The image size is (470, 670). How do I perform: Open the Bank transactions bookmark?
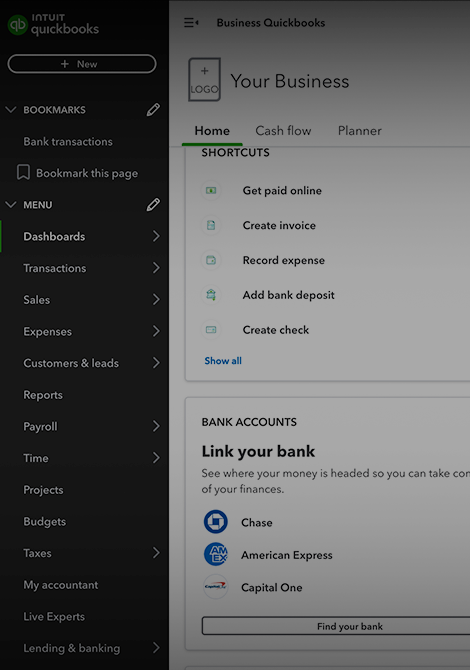[x=68, y=141]
